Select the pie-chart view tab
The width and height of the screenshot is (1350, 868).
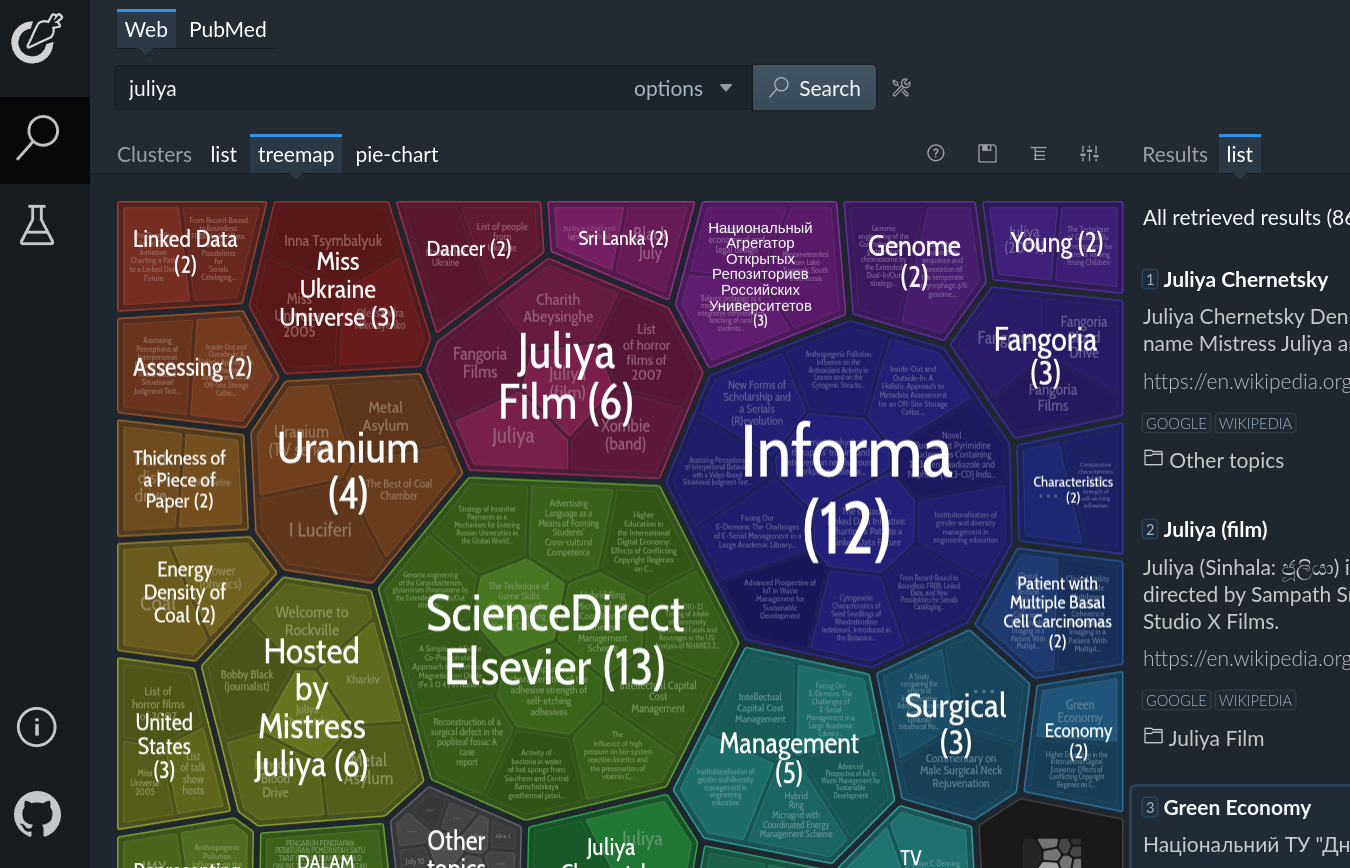(x=397, y=154)
